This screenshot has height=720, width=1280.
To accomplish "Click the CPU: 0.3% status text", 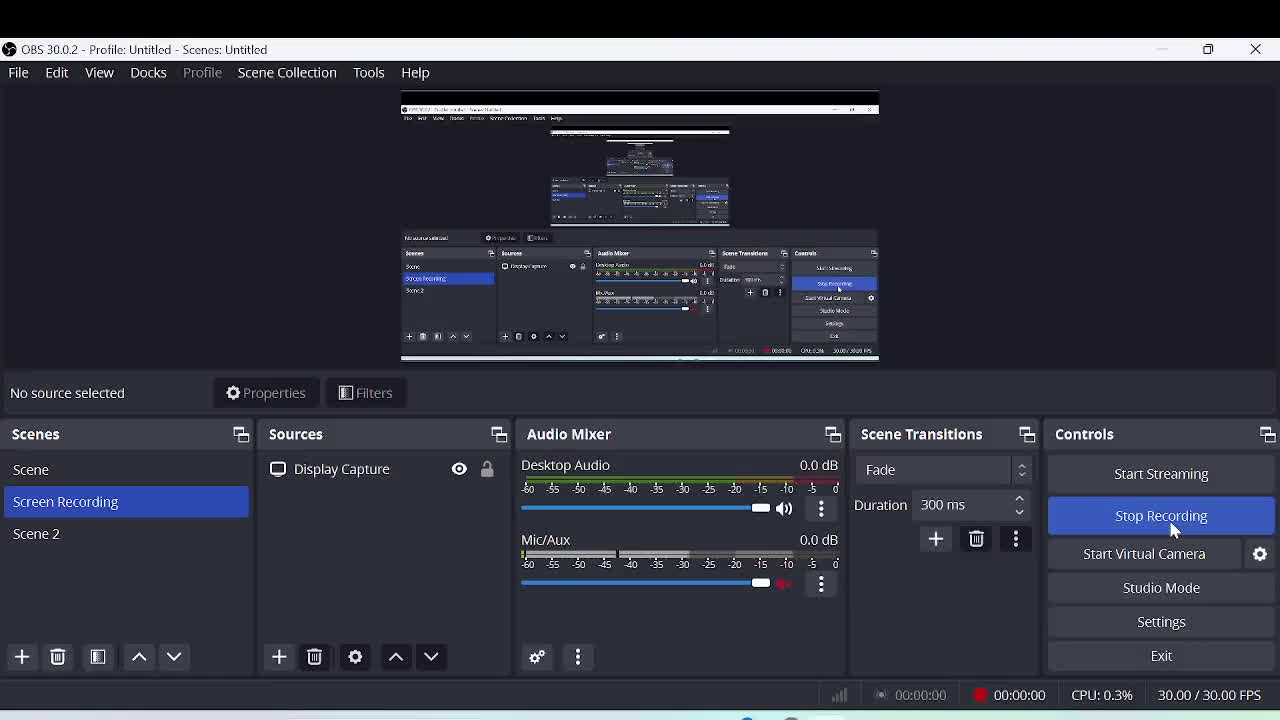I will (x=1102, y=695).
